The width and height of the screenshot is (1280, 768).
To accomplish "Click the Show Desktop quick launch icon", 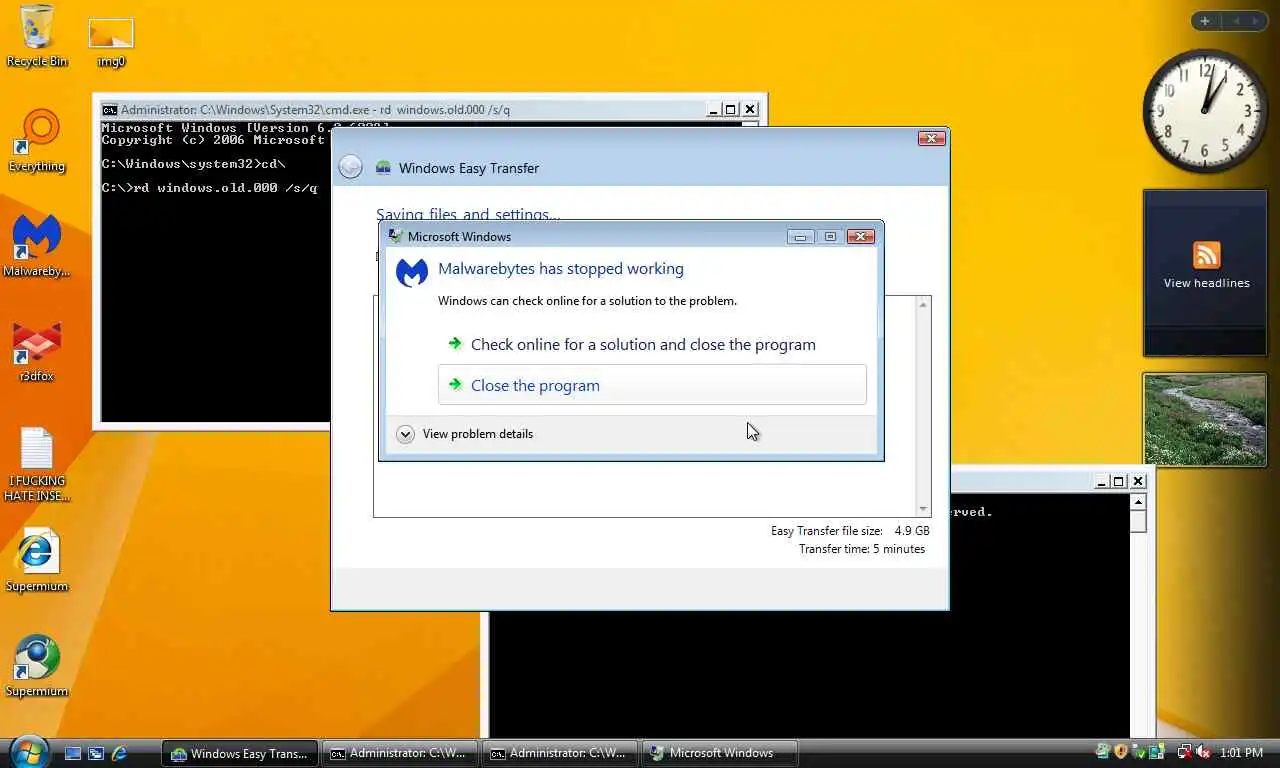I will (73, 753).
